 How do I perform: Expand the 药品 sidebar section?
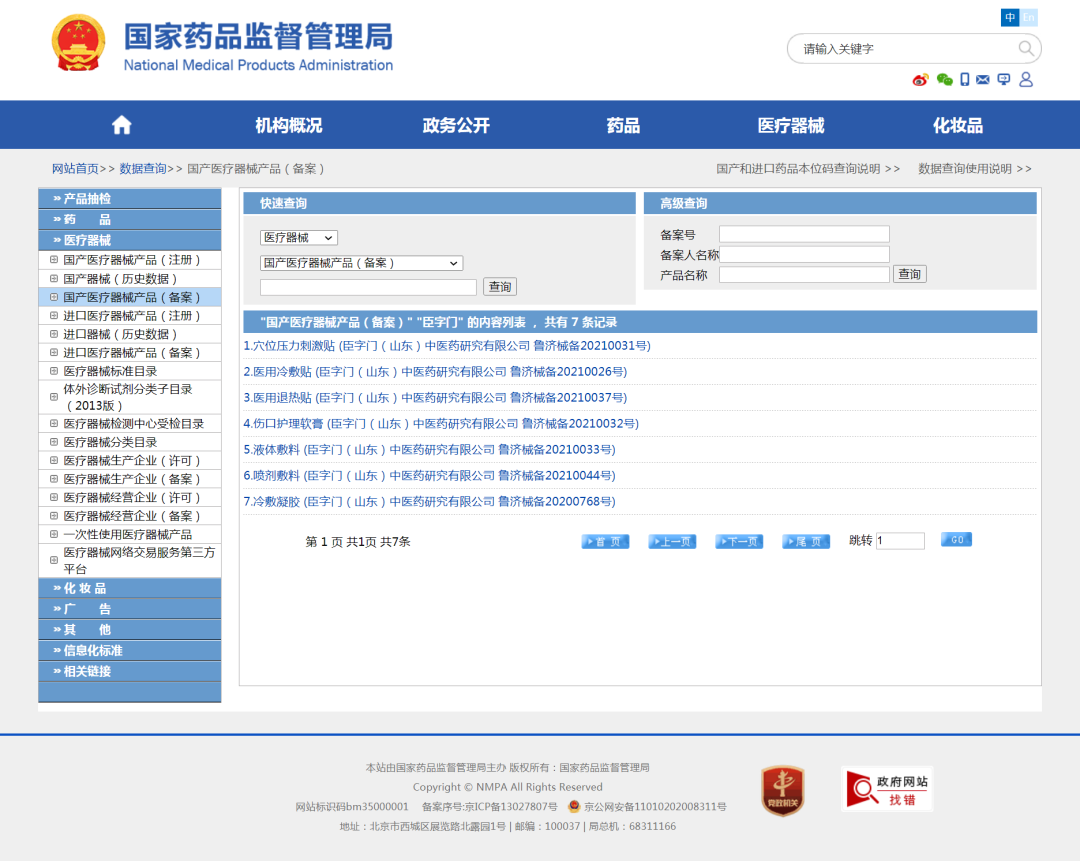tap(129, 219)
